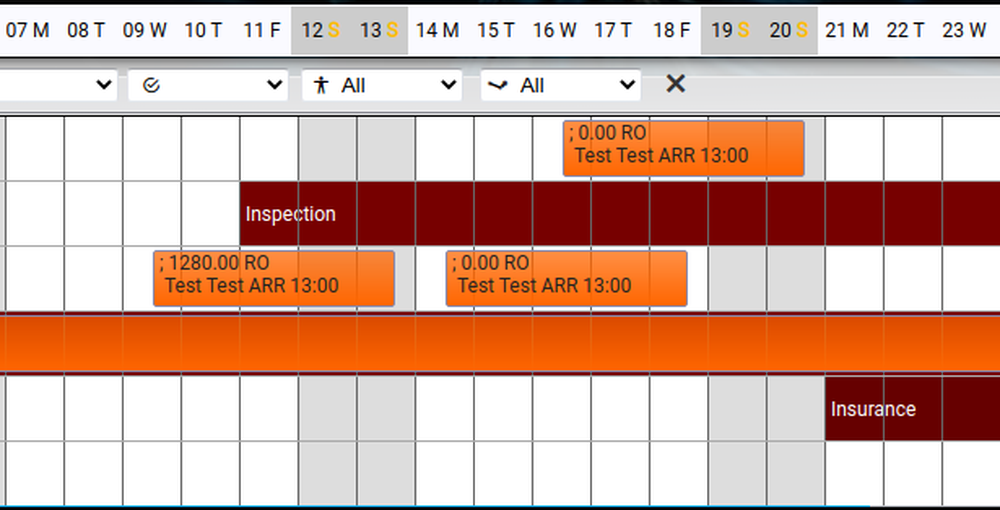Select day header 17 T
Screen dimensions: 1000x510
coord(613,30)
